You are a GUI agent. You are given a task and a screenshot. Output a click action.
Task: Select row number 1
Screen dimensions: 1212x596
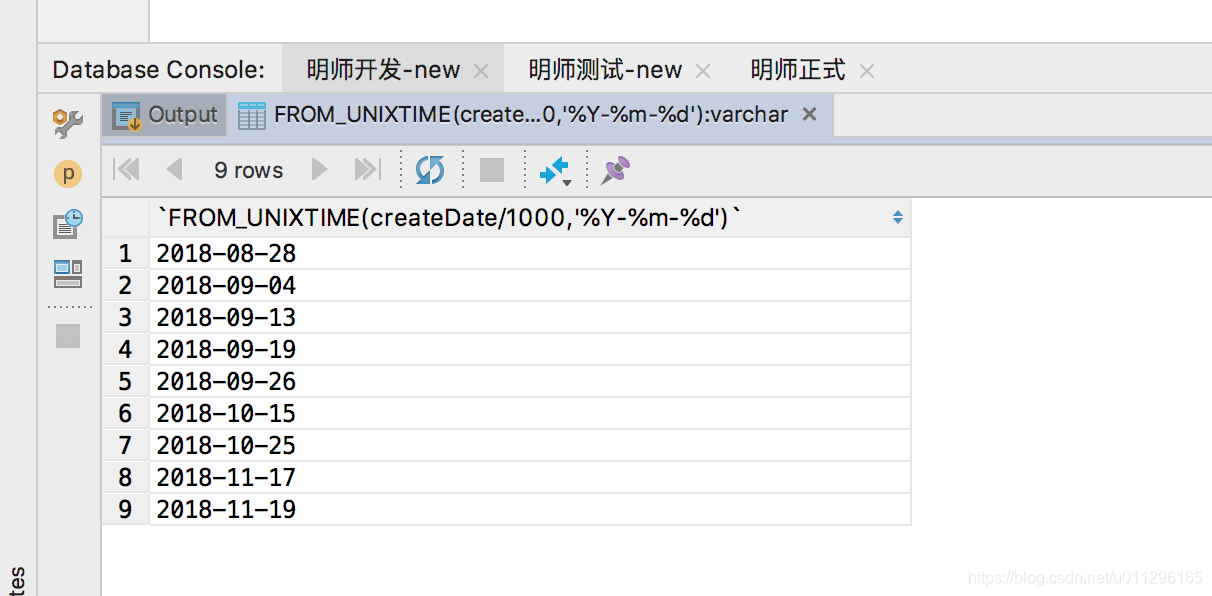point(126,254)
